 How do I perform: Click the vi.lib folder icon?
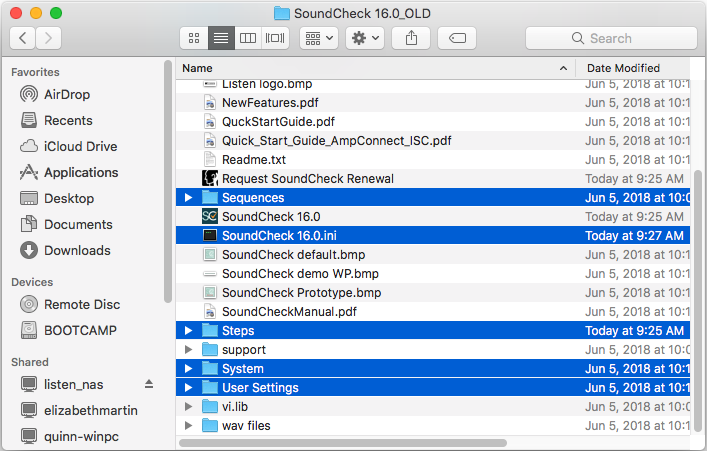(210, 406)
